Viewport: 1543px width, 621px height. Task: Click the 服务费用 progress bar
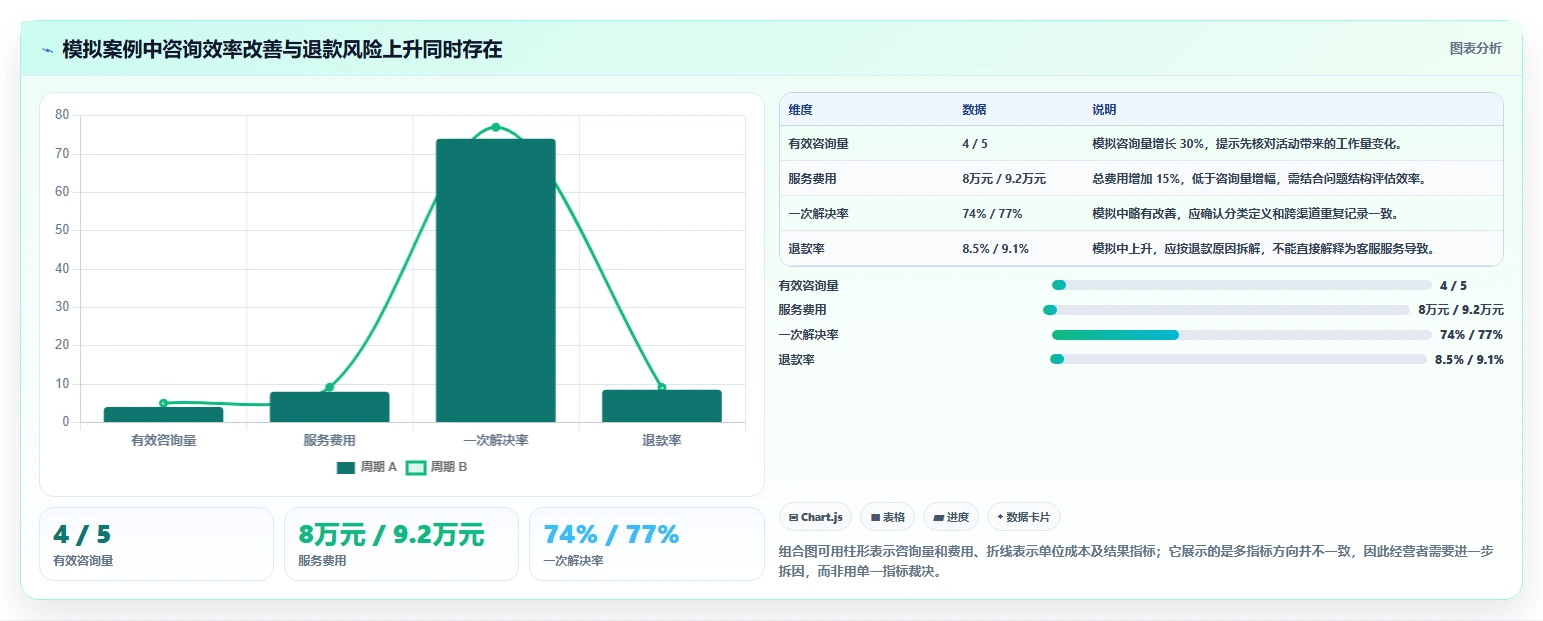click(x=1226, y=310)
